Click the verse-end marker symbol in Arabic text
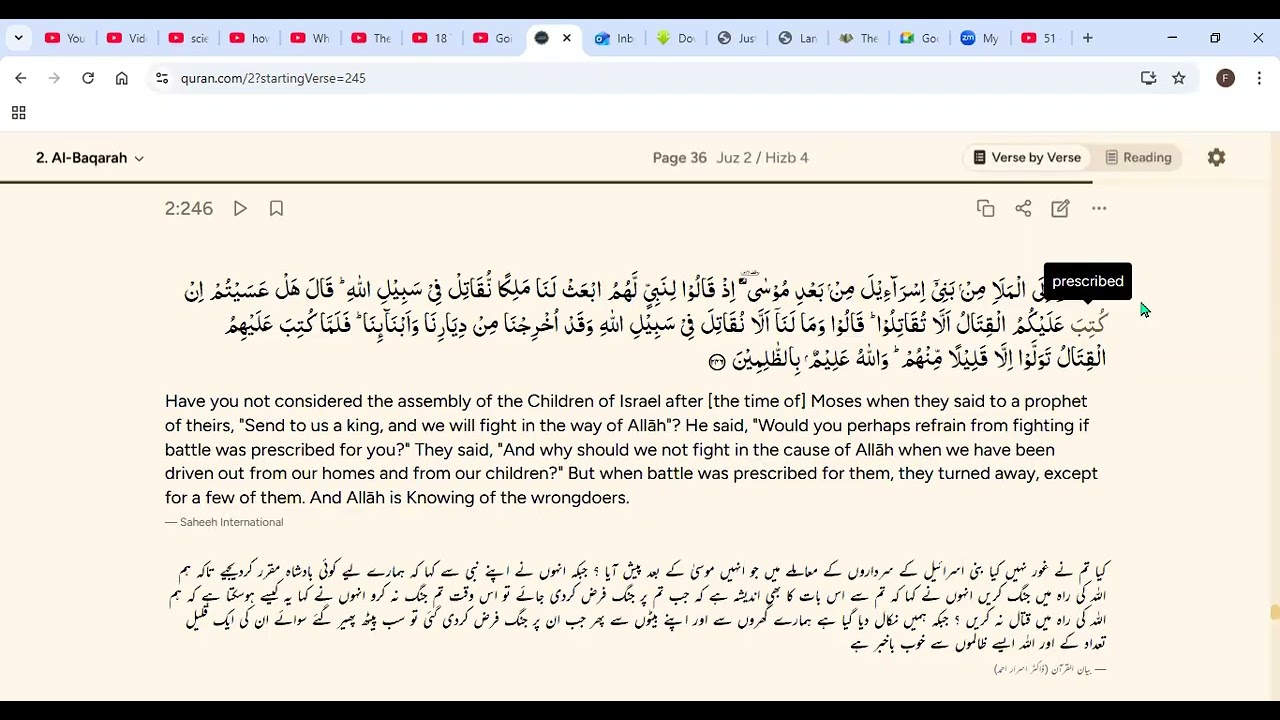This screenshot has height=720, width=1280. (717, 361)
